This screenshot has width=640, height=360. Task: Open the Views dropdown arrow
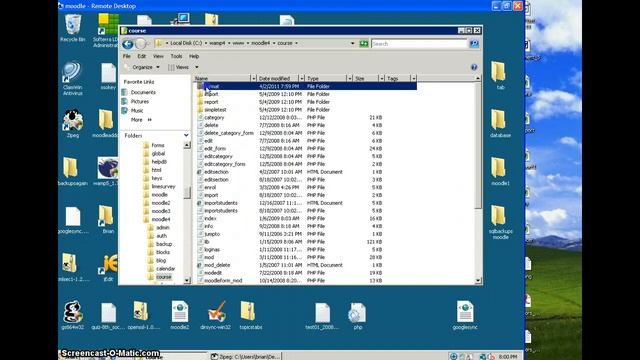tap(197, 67)
